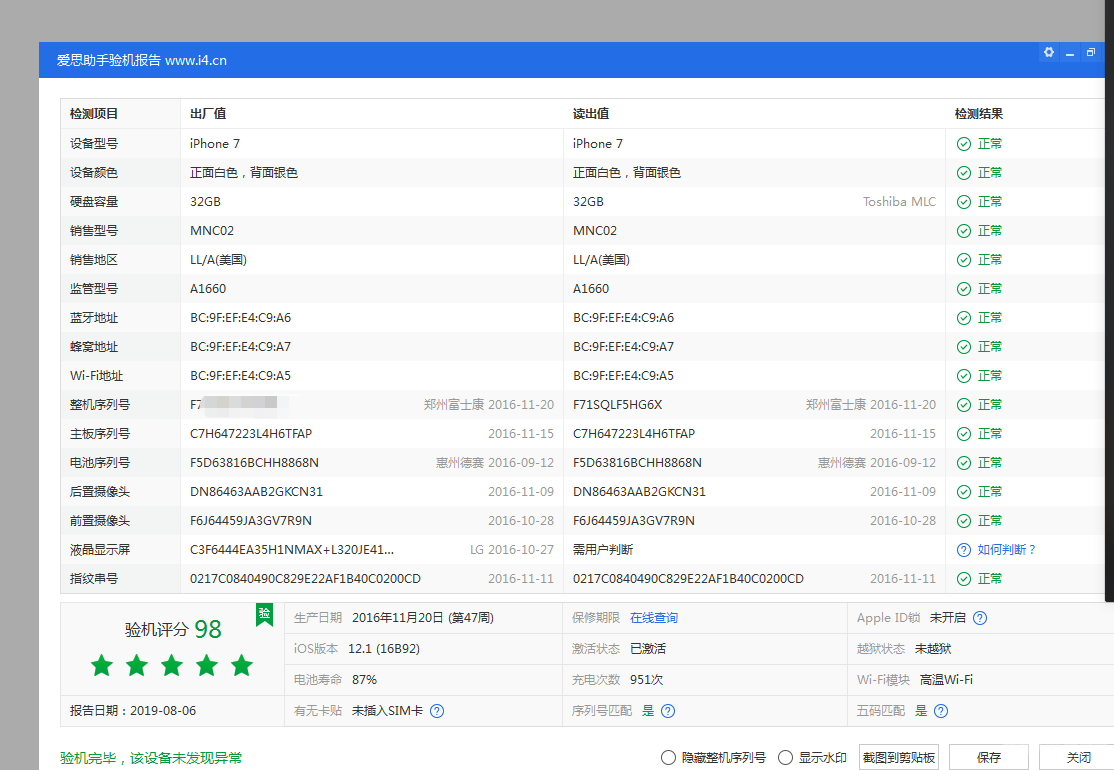Screen dimensions: 1114x770
Task: Click green check icon for 蓝牙地址
Action: point(963,318)
